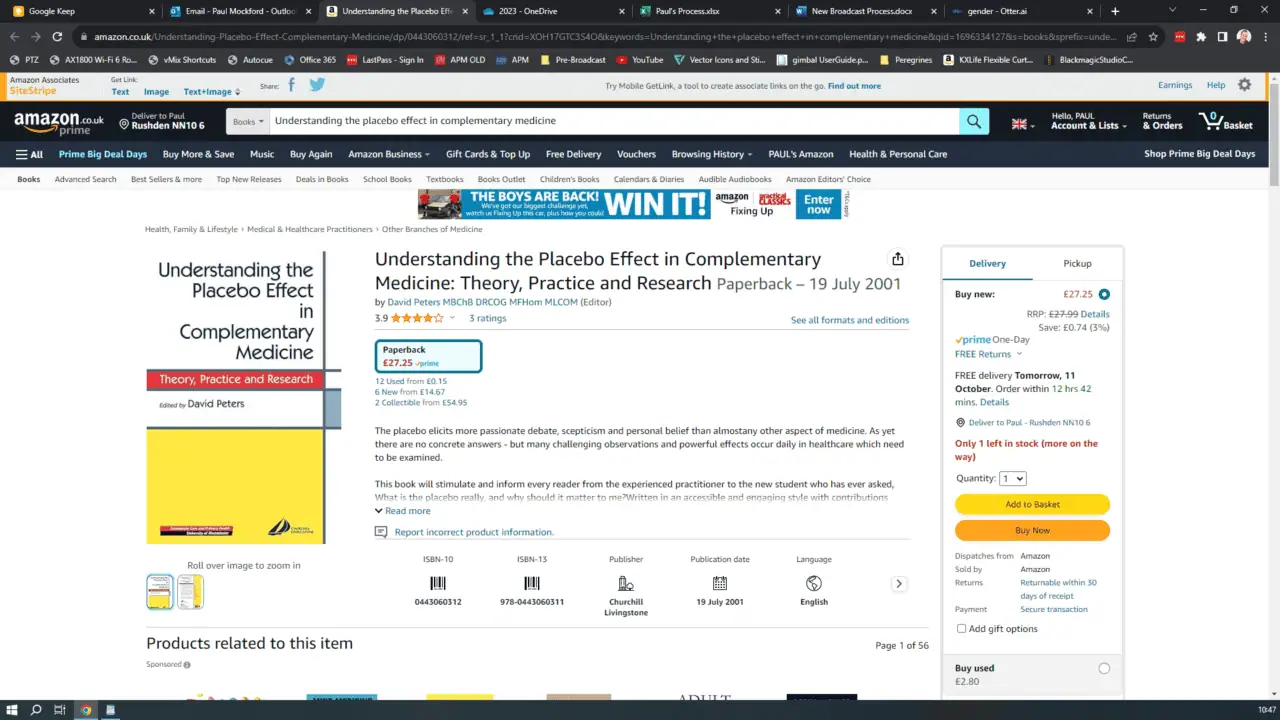The height and width of the screenshot is (720, 1280).
Task: Open the Books search category dropdown
Action: tap(248, 121)
